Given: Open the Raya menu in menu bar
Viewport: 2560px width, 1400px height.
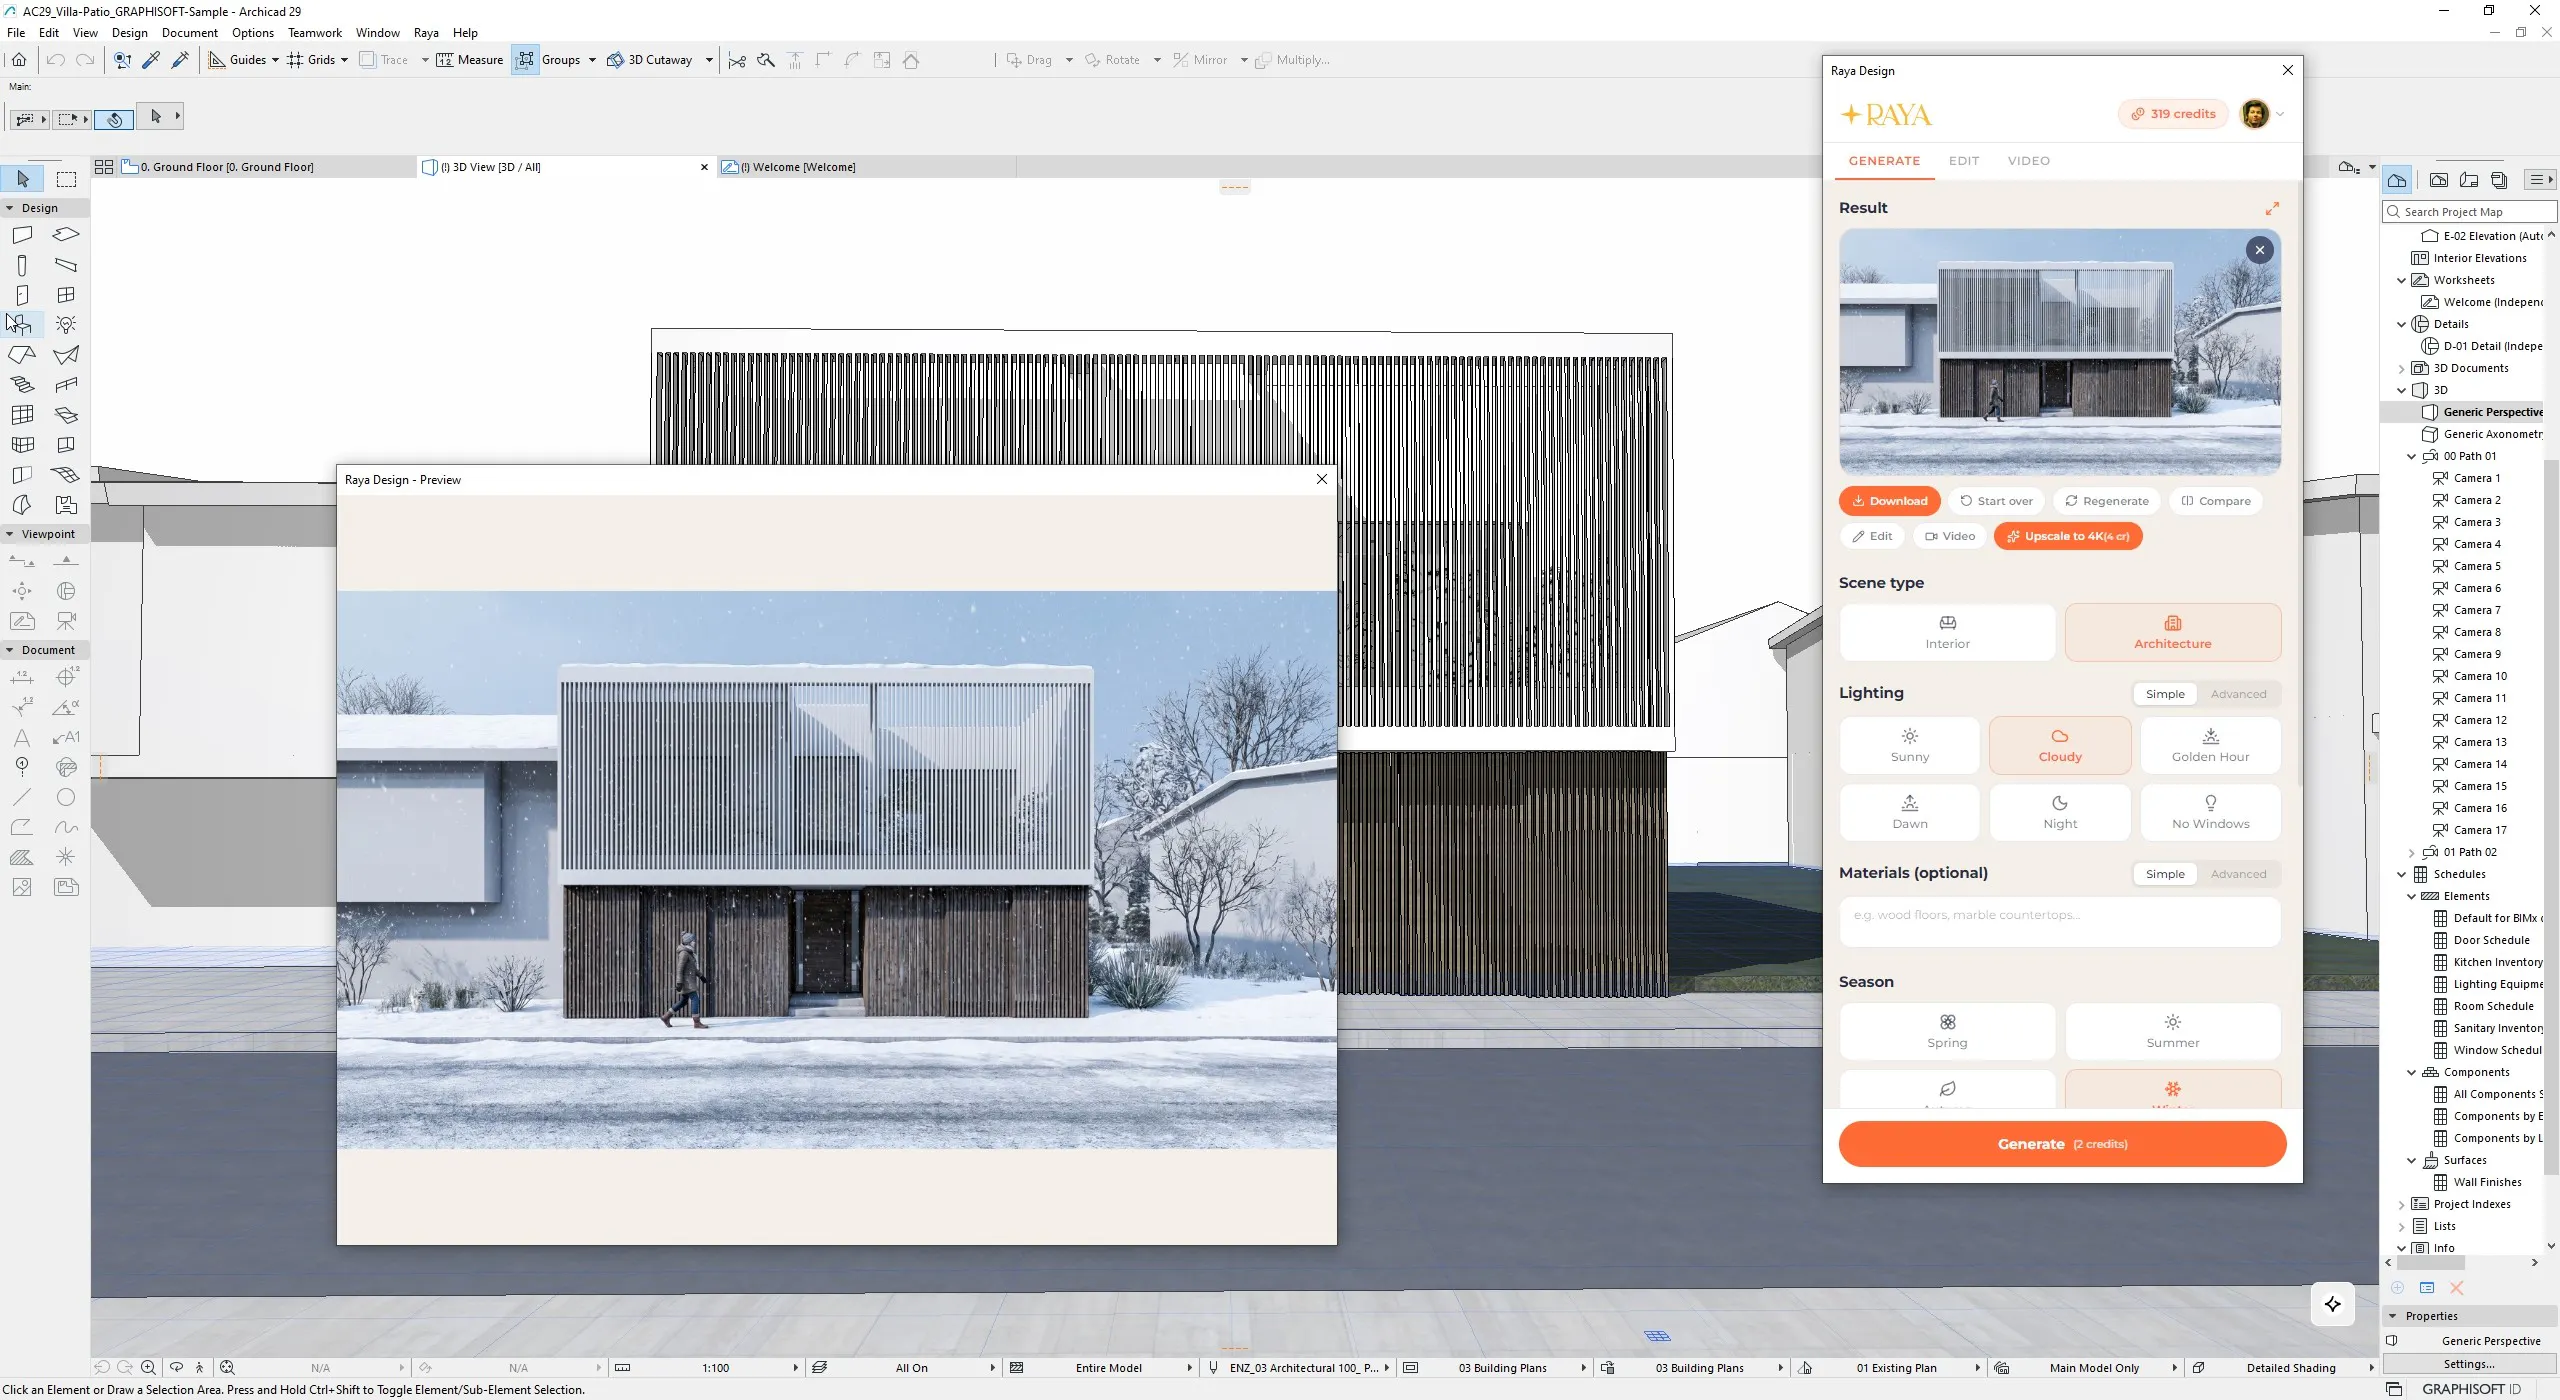Looking at the screenshot, I should coord(426,33).
